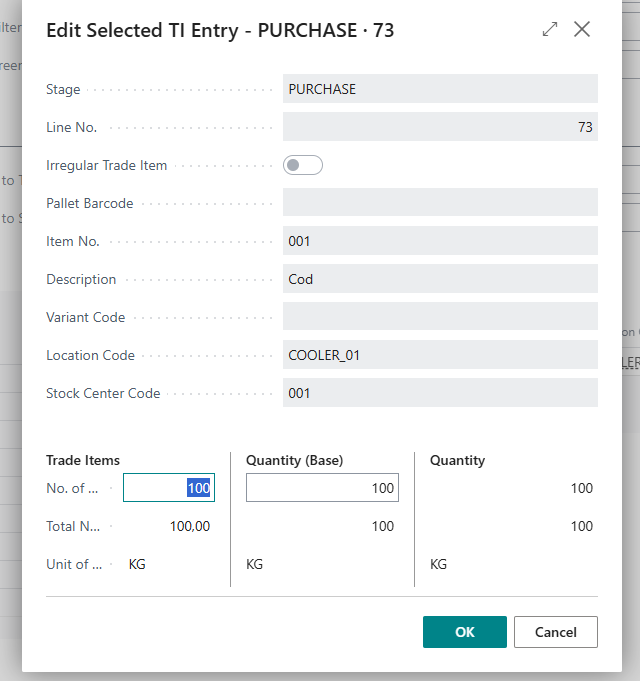Click the Quantity (Base) input box
Image resolution: width=640 pixels, height=681 pixels.
point(321,488)
